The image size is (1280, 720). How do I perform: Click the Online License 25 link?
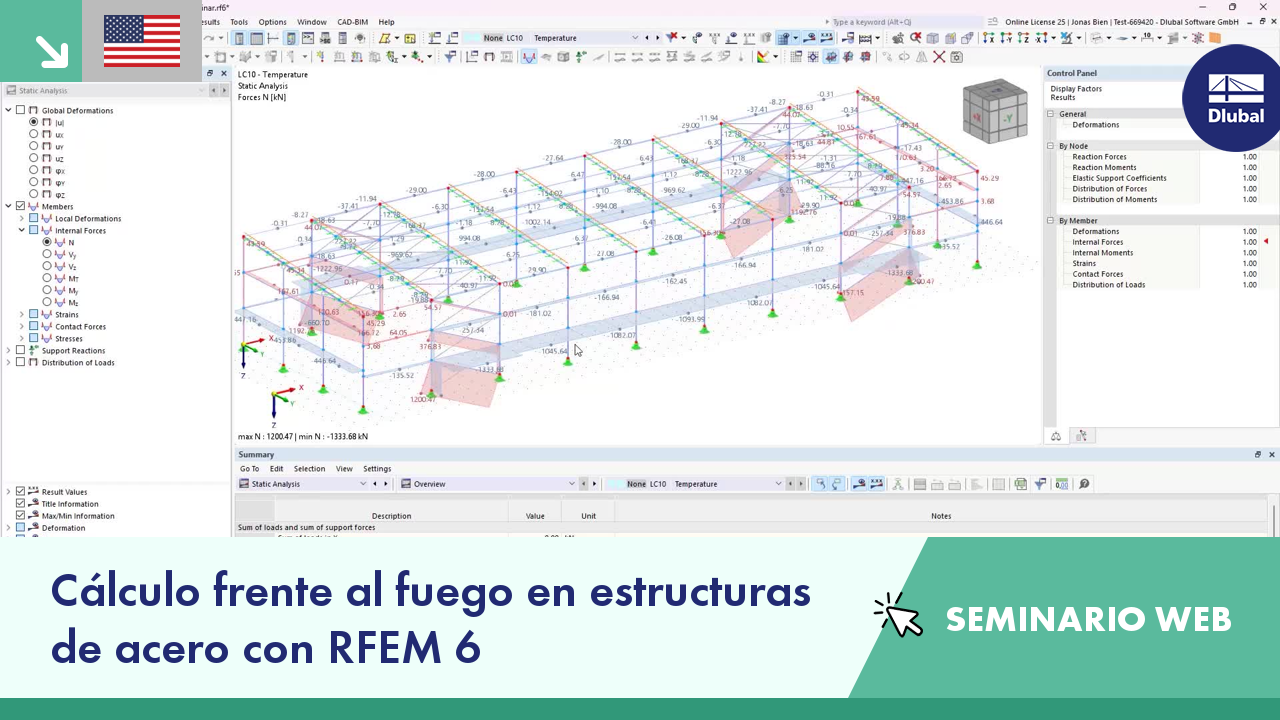click(x=1035, y=21)
